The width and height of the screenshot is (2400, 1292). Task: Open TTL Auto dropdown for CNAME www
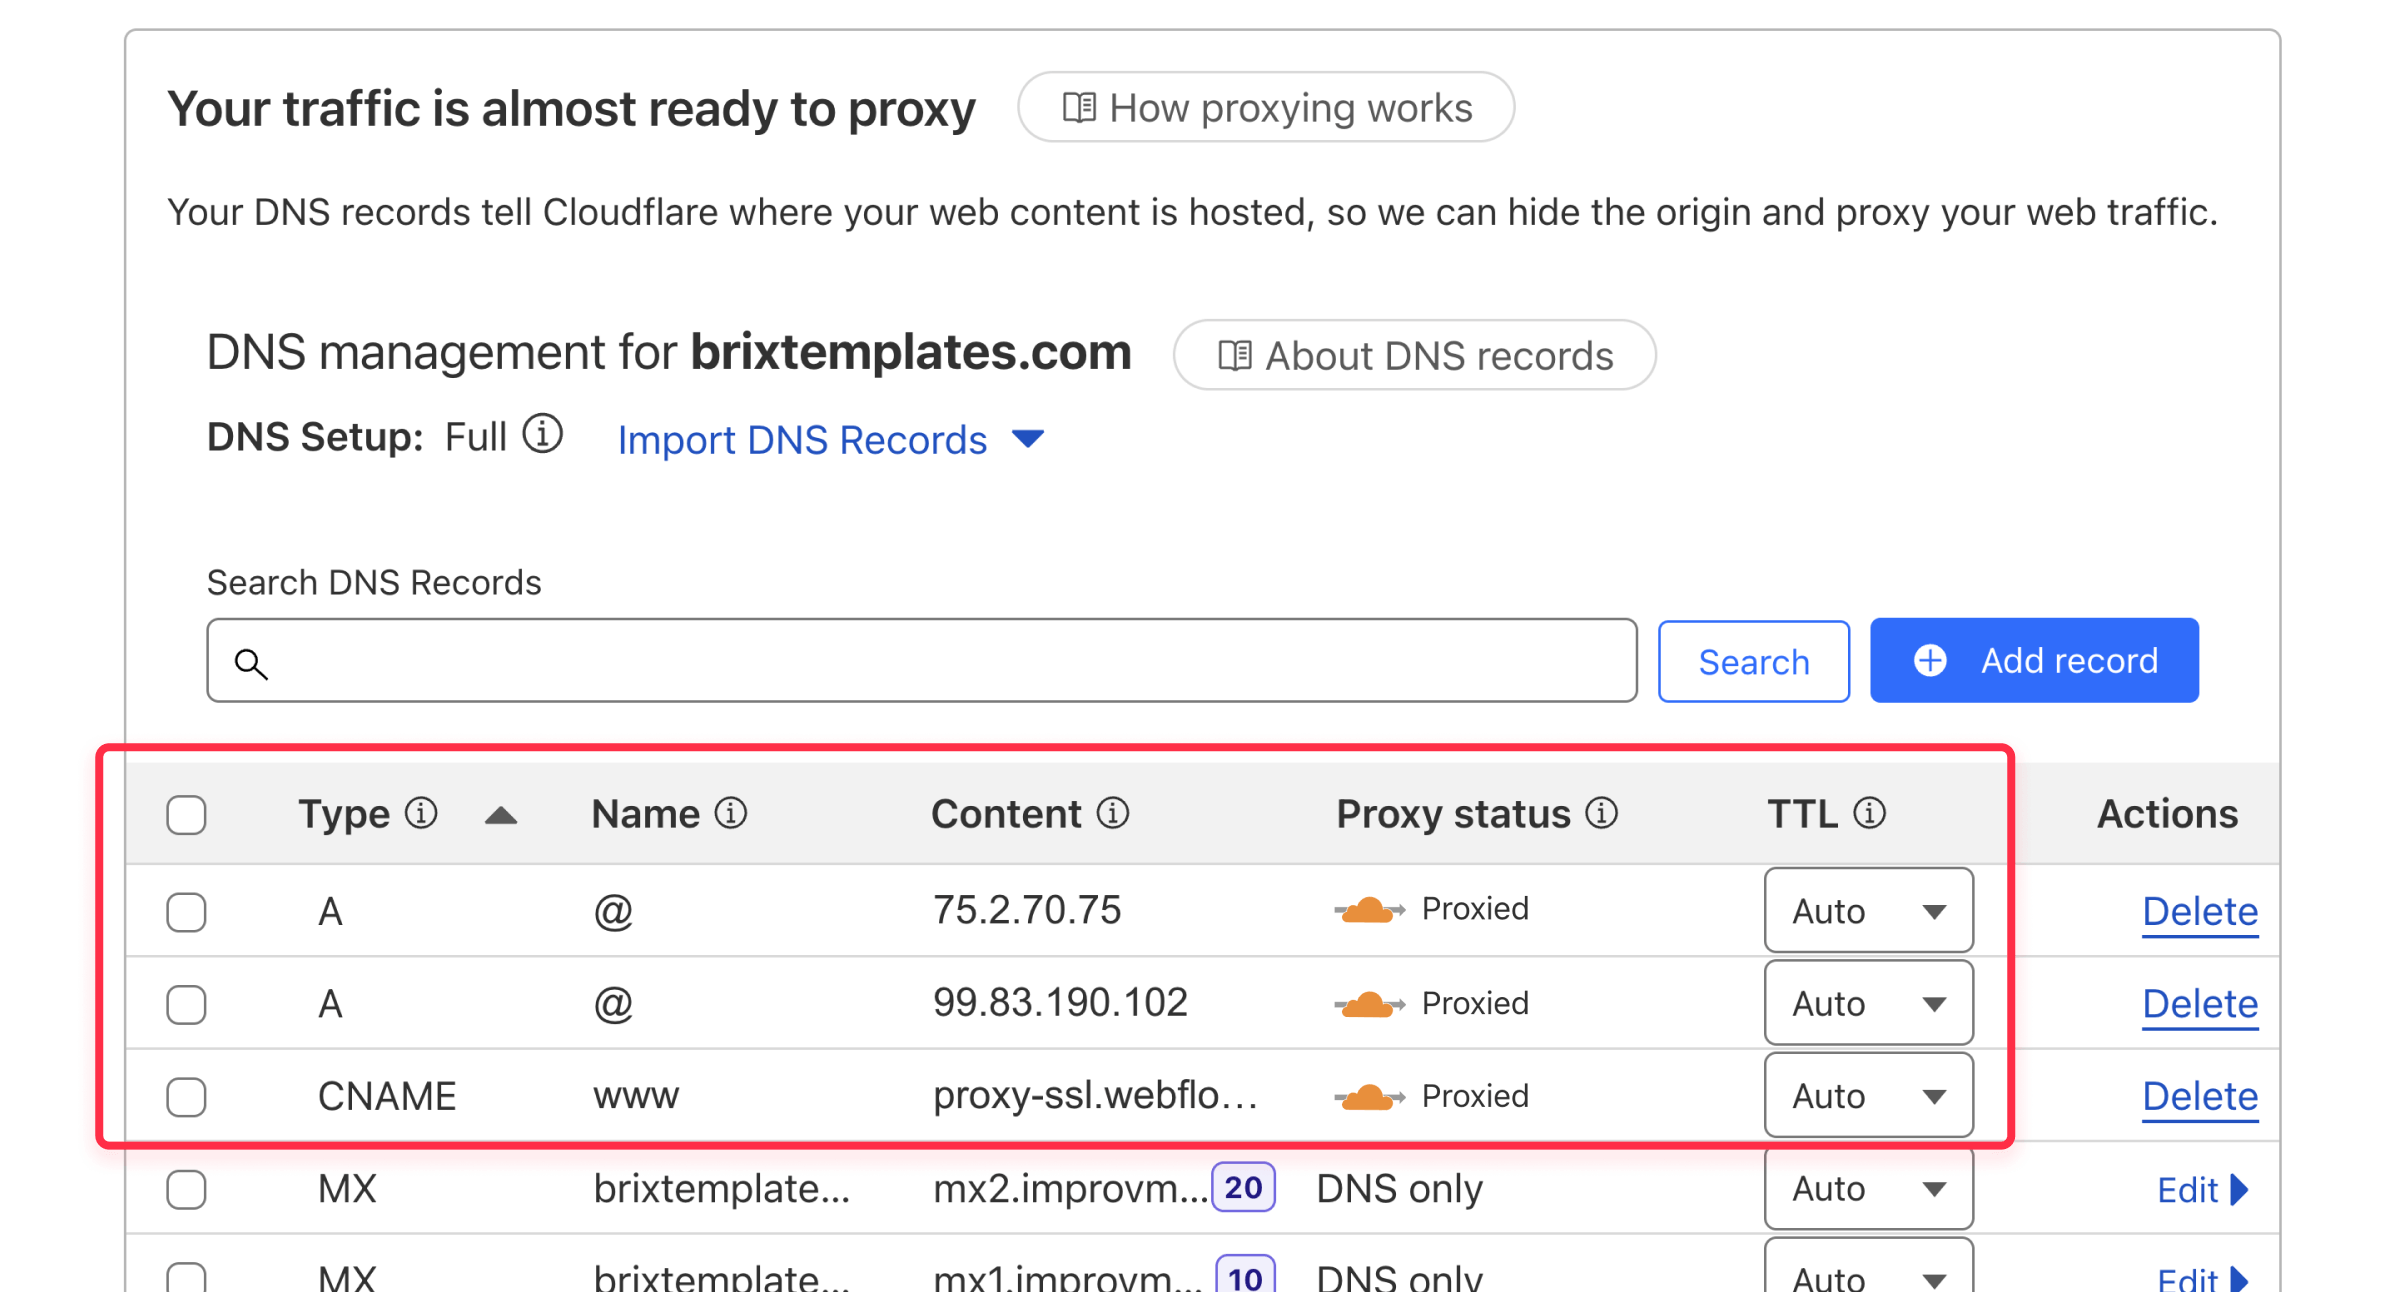[x=1868, y=1095]
